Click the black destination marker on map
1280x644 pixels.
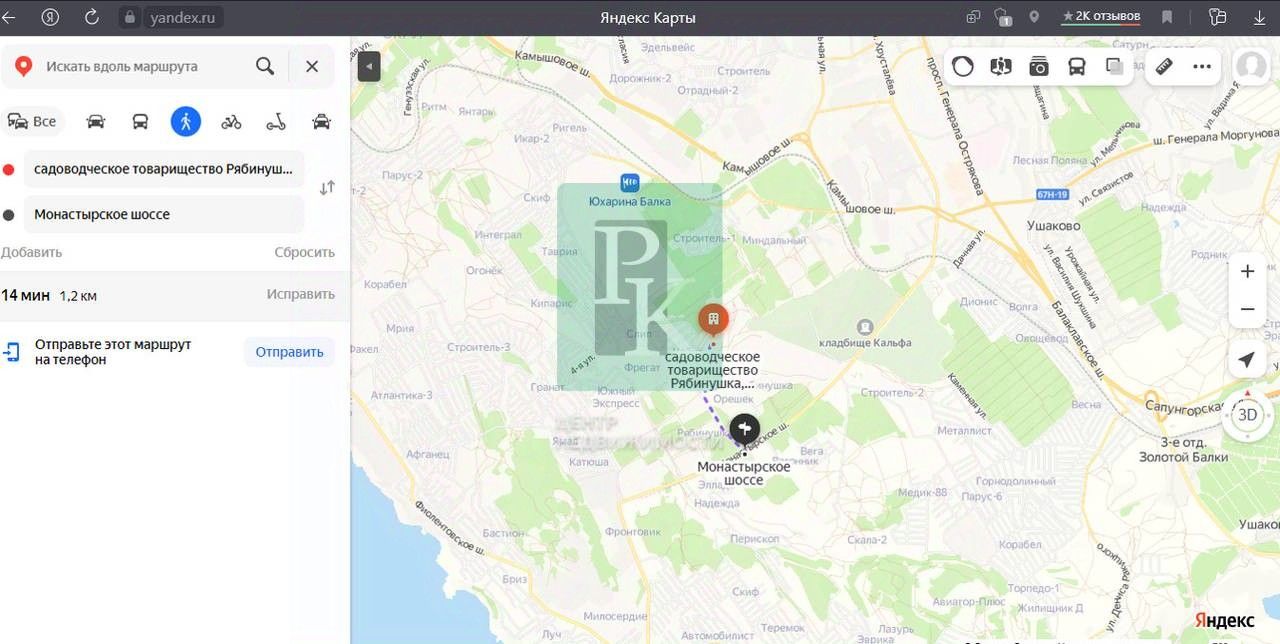click(745, 430)
